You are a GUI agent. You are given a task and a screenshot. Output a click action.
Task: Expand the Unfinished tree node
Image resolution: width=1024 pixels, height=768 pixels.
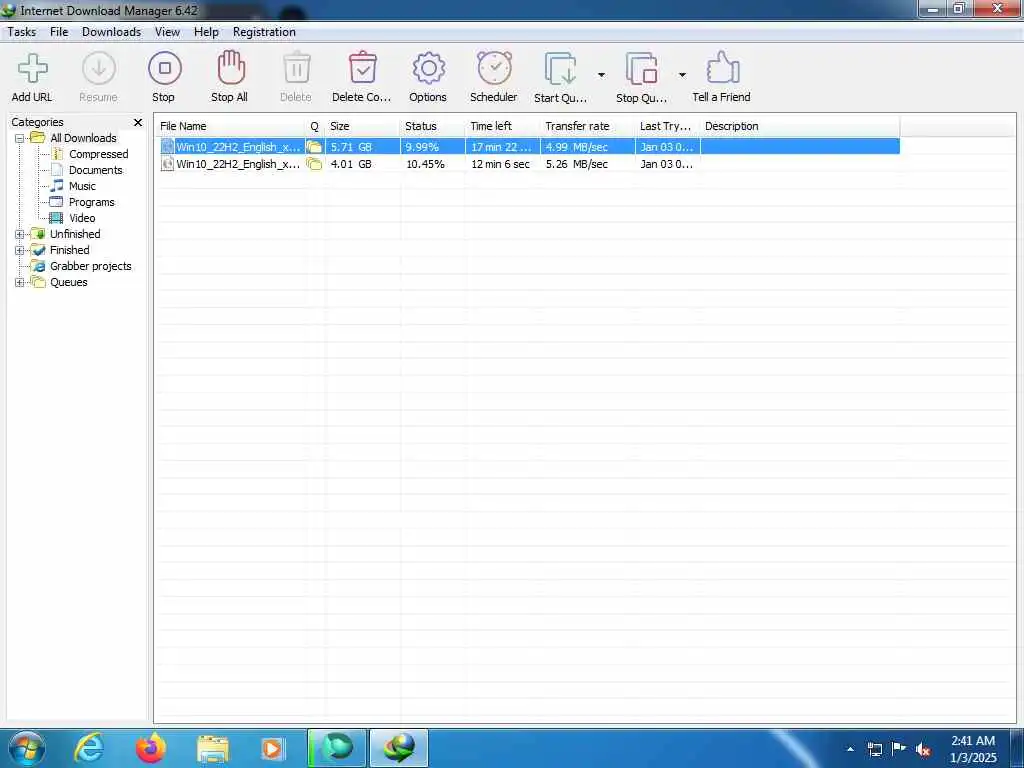(x=20, y=234)
